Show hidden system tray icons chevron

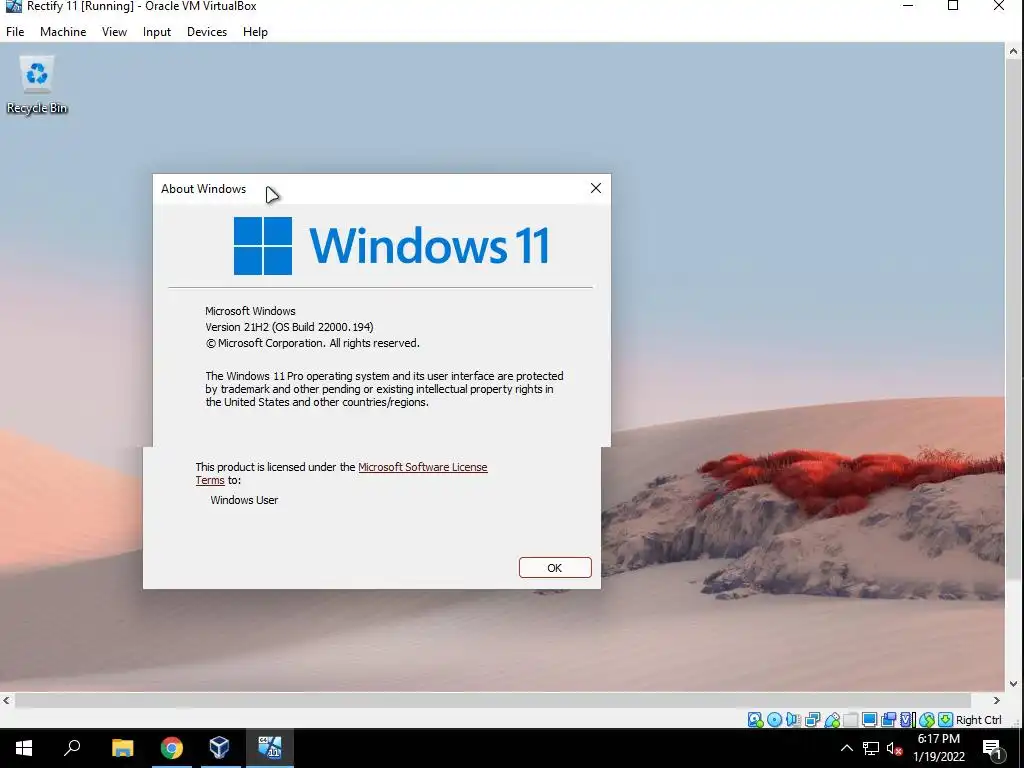846,748
